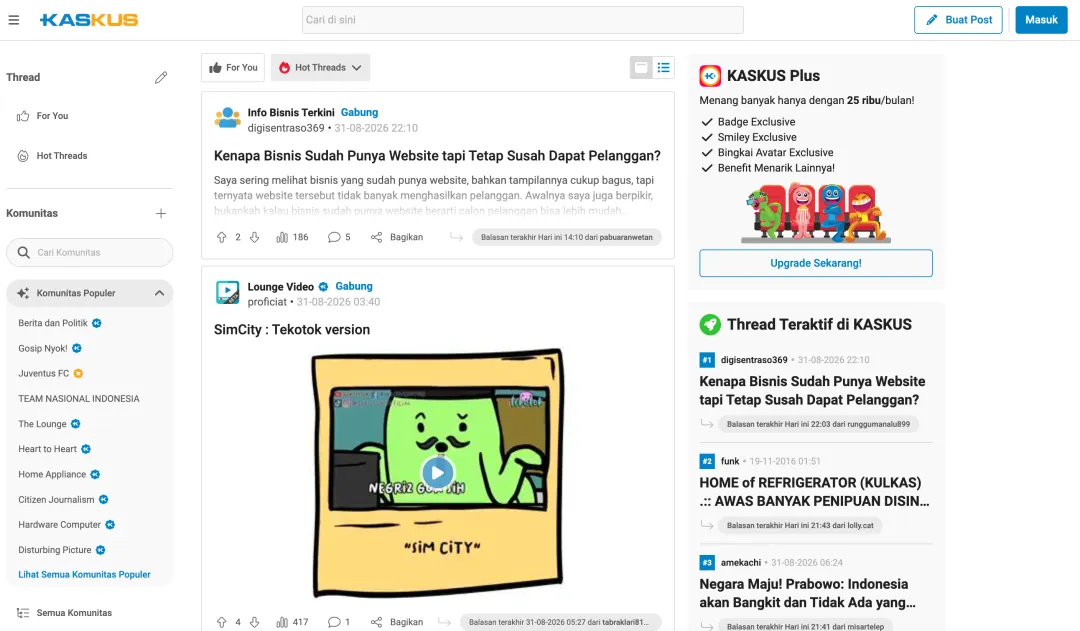This screenshot has height=631, width=1080.
Task: Downvote the SimCity Tekotok thread
Action: 254,622
